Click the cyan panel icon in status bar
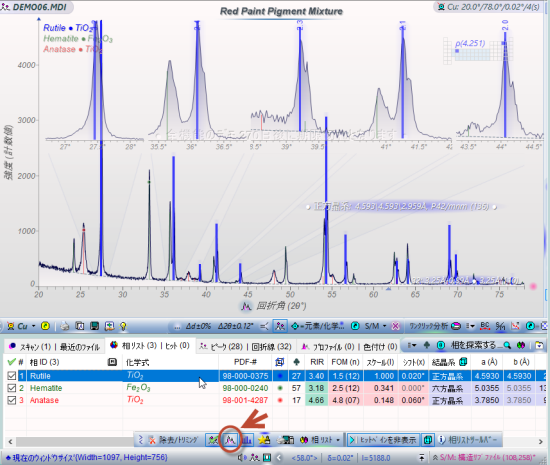The height and width of the screenshot is (465, 550). (267, 458)
